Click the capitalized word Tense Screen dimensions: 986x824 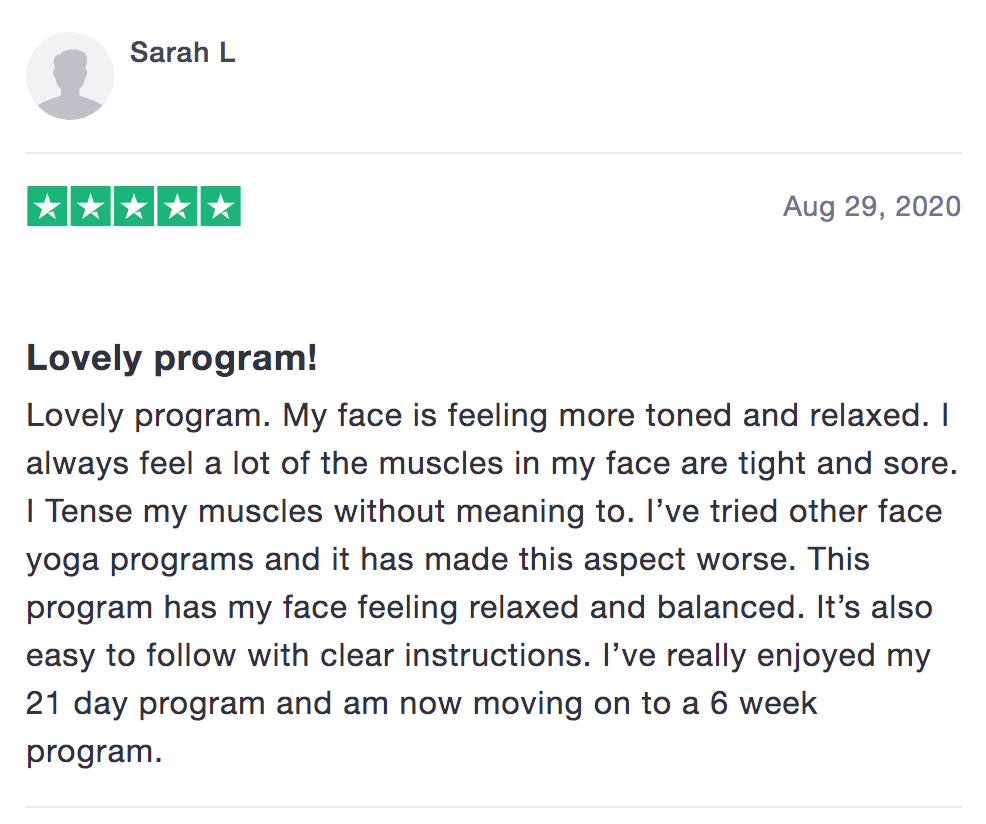point(89,511)
